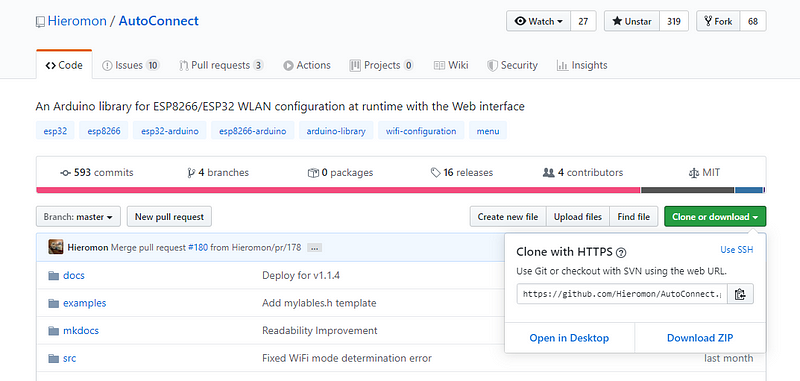Open the 'Readability Improvement' commit message
This screenshot has width=800, height=381.
tap(320, 331)
